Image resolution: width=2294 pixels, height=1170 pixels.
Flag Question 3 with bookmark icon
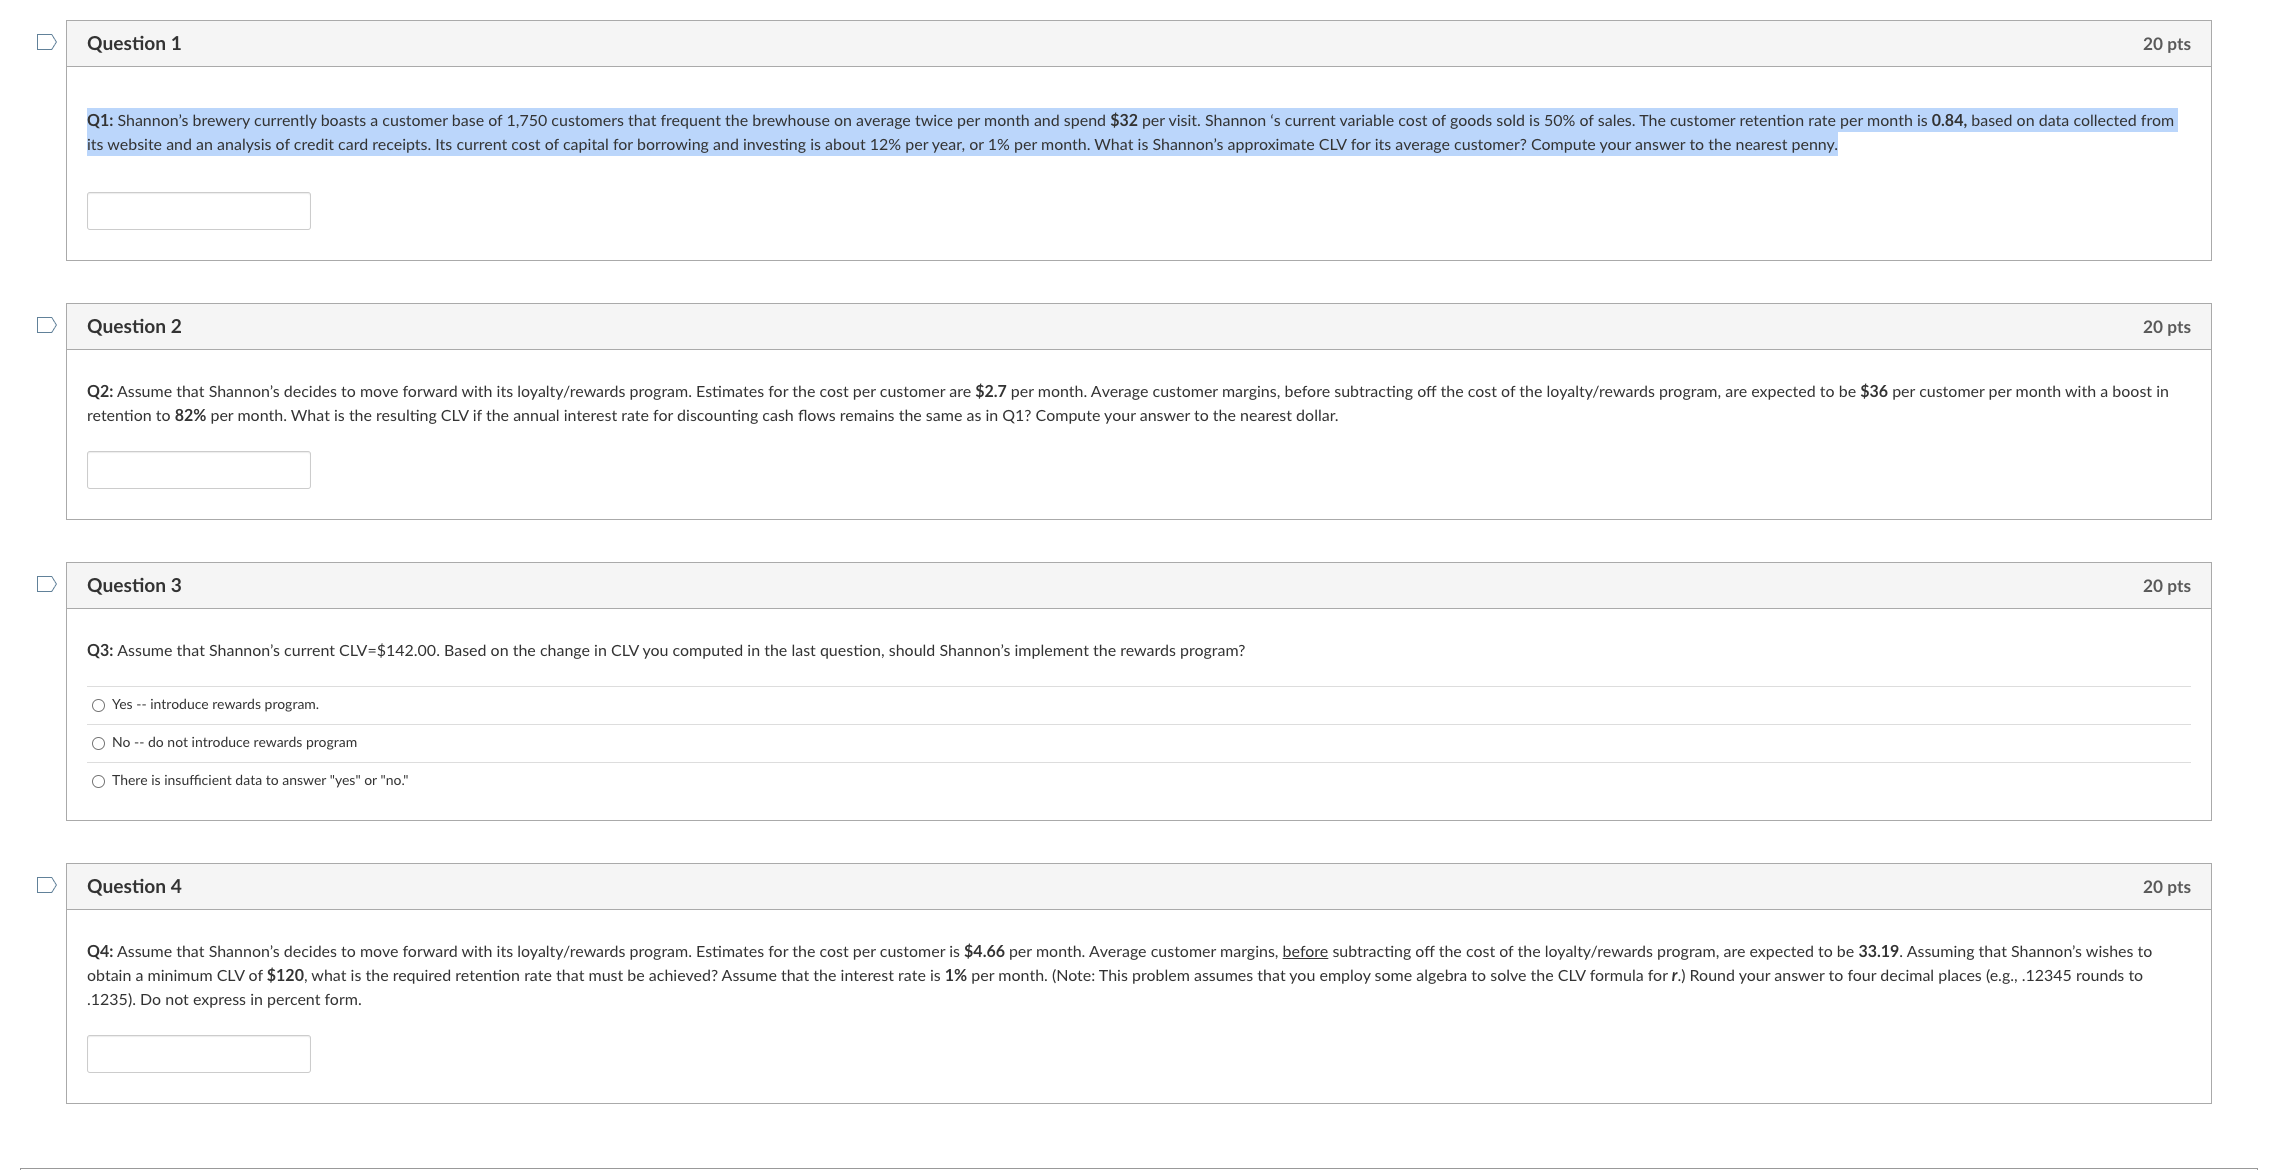(x=46, y=584)
